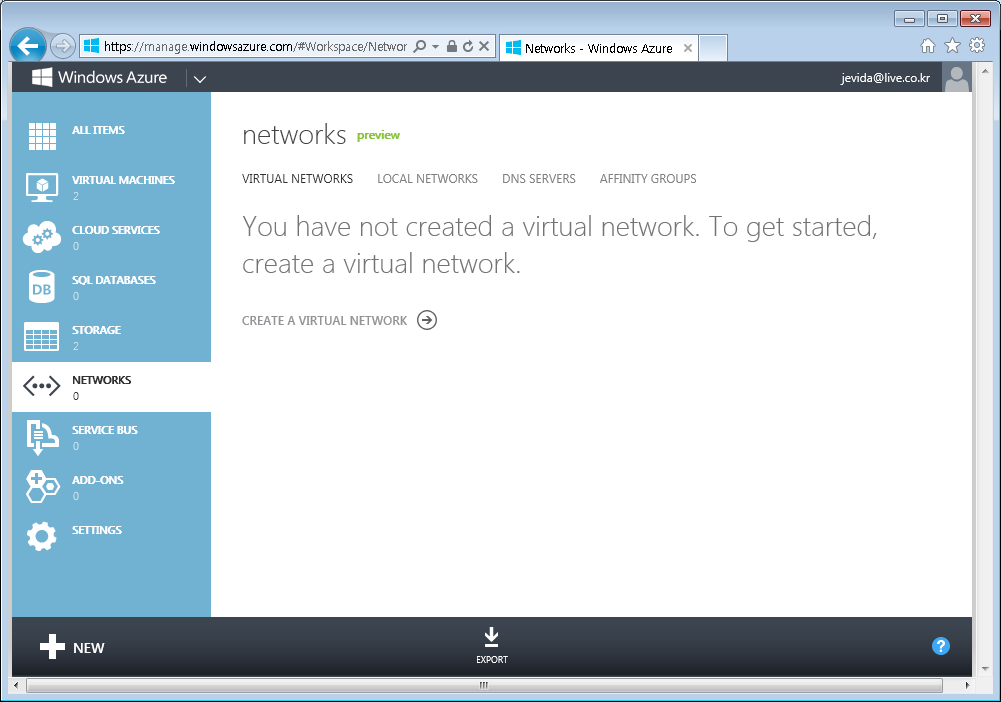The width and height of the screenshot is (1001, 702).
Task: Switch to the DNS Servers tab
Action: click(539, 179)
